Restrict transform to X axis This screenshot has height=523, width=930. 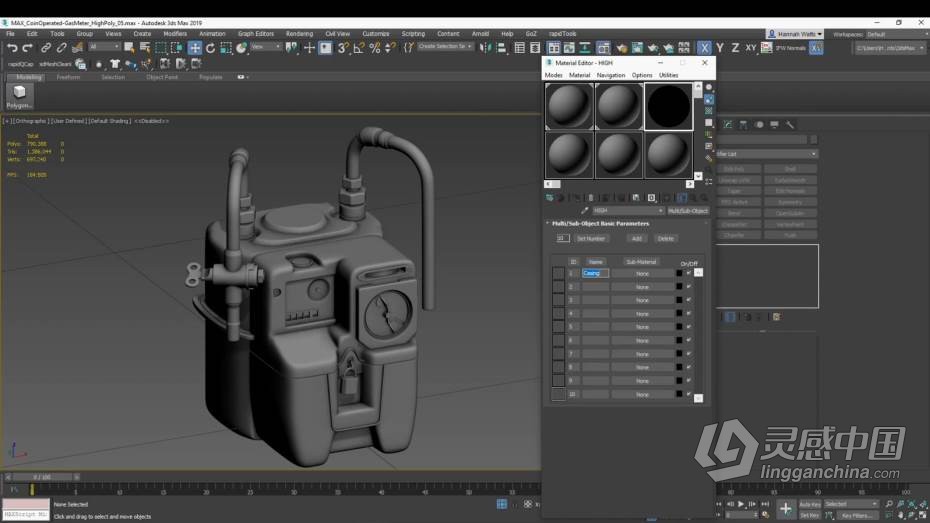tap(704, 48)
